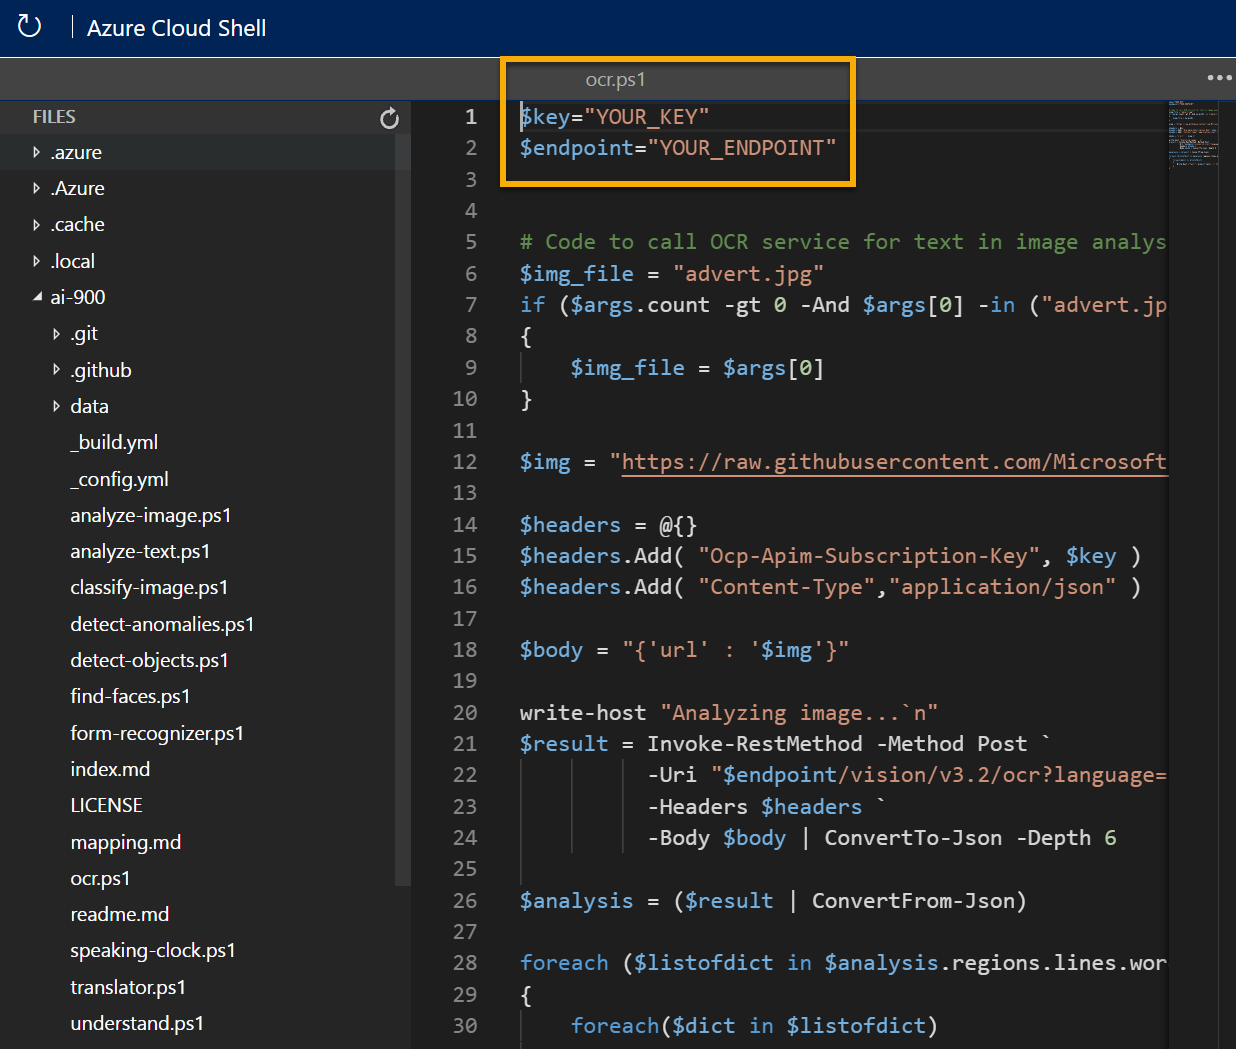Image resolution: width=1236 pixels, height=1049 pixels.
Task: Open the editor more options ellipsis
Action: click(1219, 78)
